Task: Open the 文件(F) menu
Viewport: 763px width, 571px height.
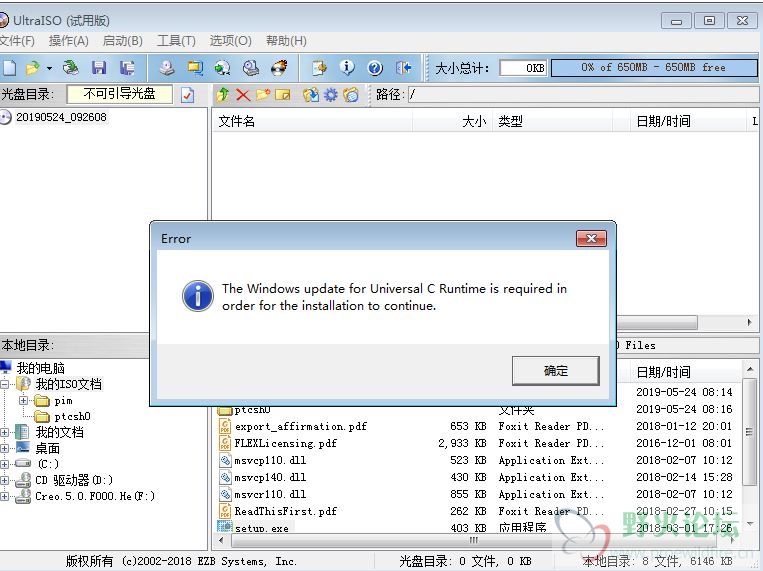Action: [17, 41]
